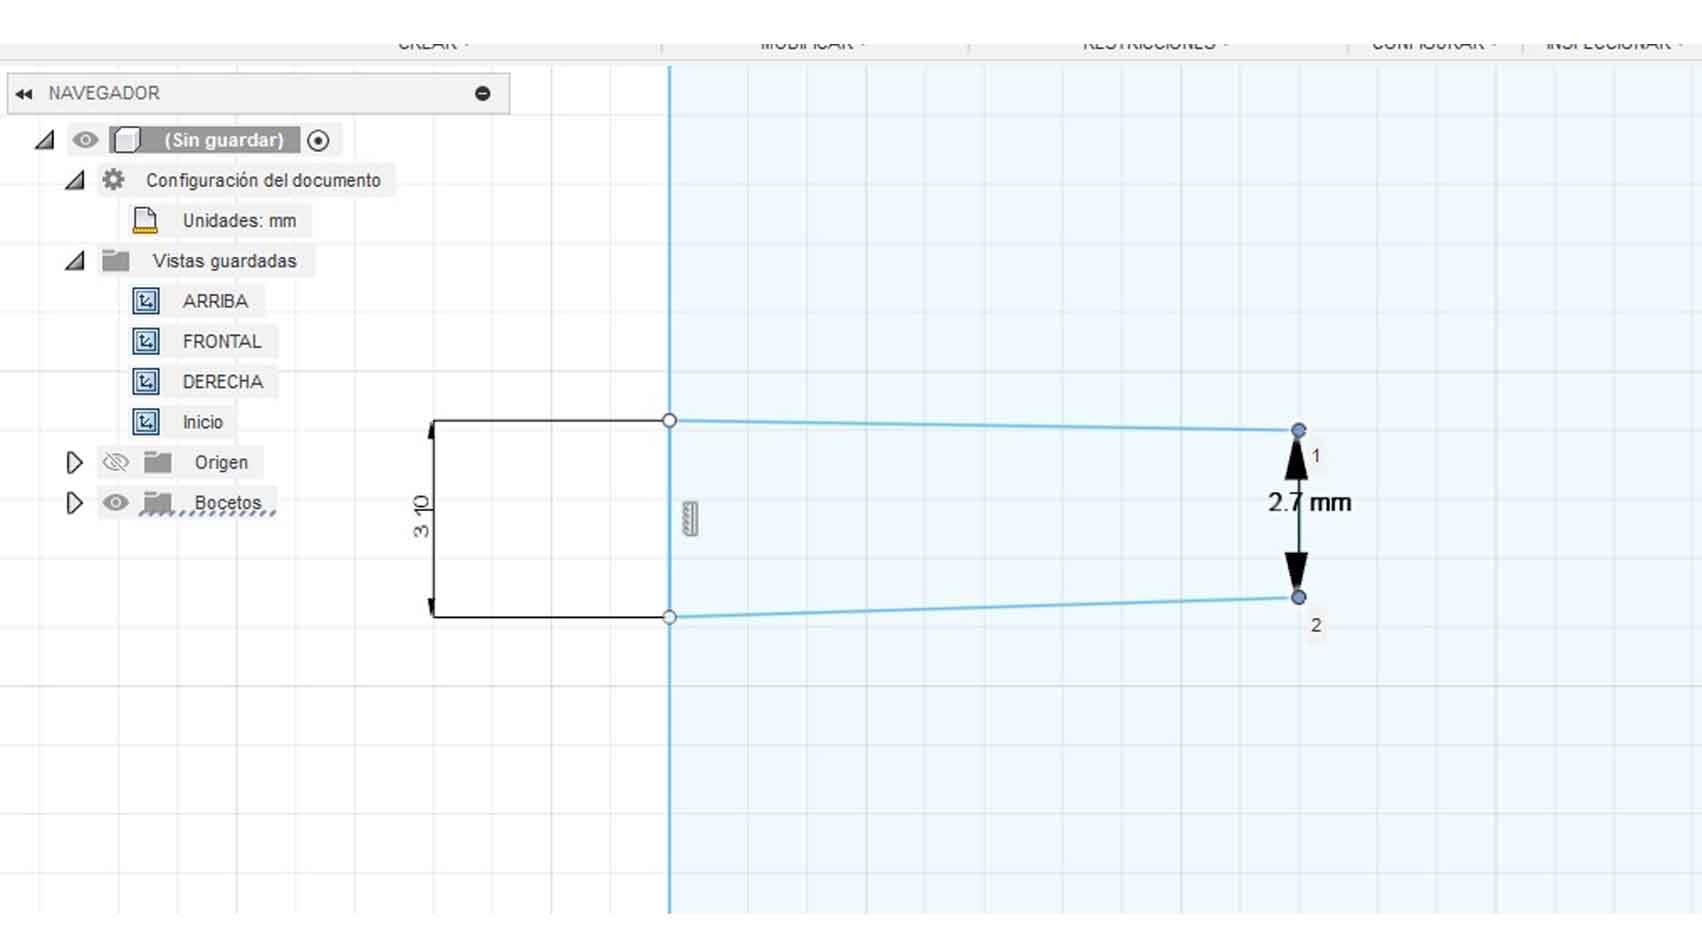Click the Origen folder icon
The image size is (1702, 938).
tap(157, 462)
